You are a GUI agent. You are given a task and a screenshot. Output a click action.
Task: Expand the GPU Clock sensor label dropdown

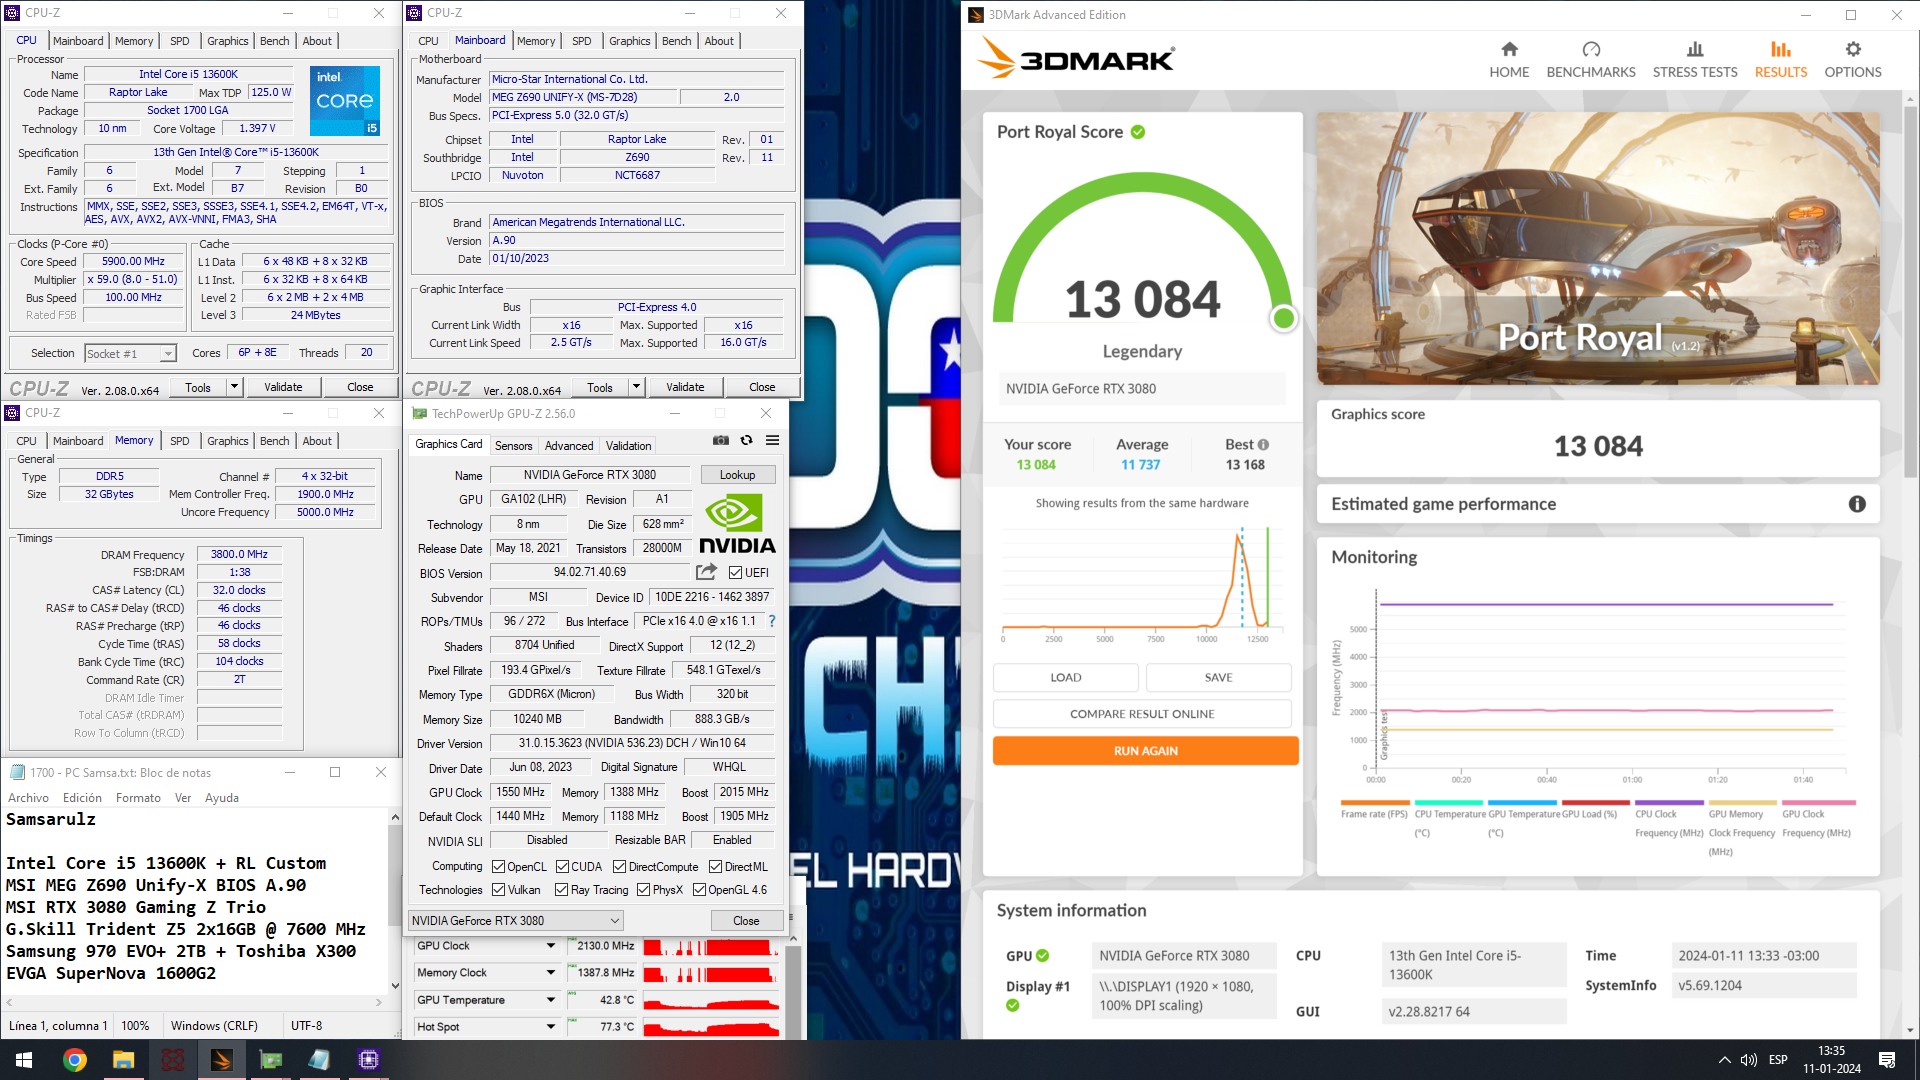[x=550, y=946]
